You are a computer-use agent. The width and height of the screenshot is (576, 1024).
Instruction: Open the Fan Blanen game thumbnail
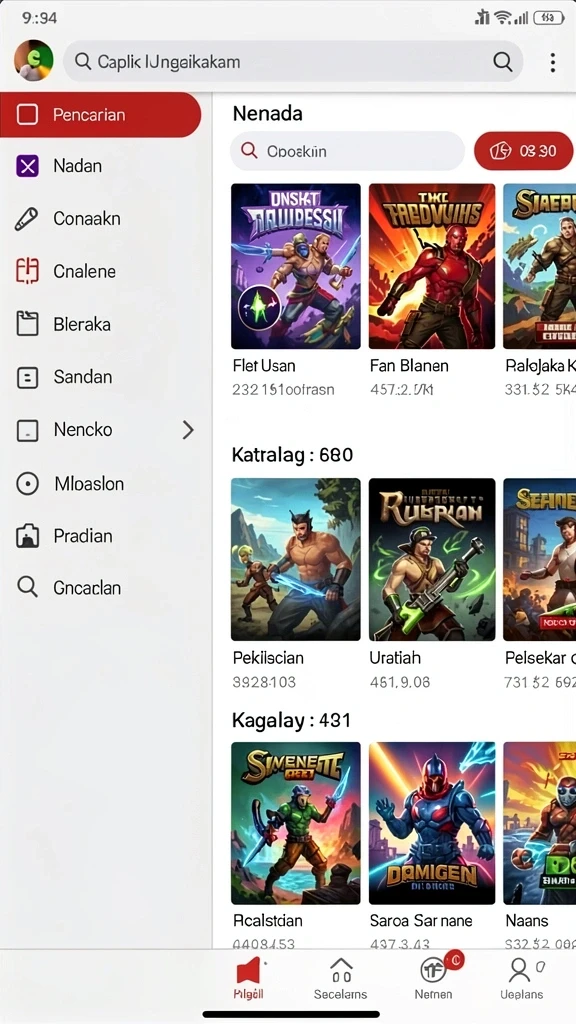432,266
